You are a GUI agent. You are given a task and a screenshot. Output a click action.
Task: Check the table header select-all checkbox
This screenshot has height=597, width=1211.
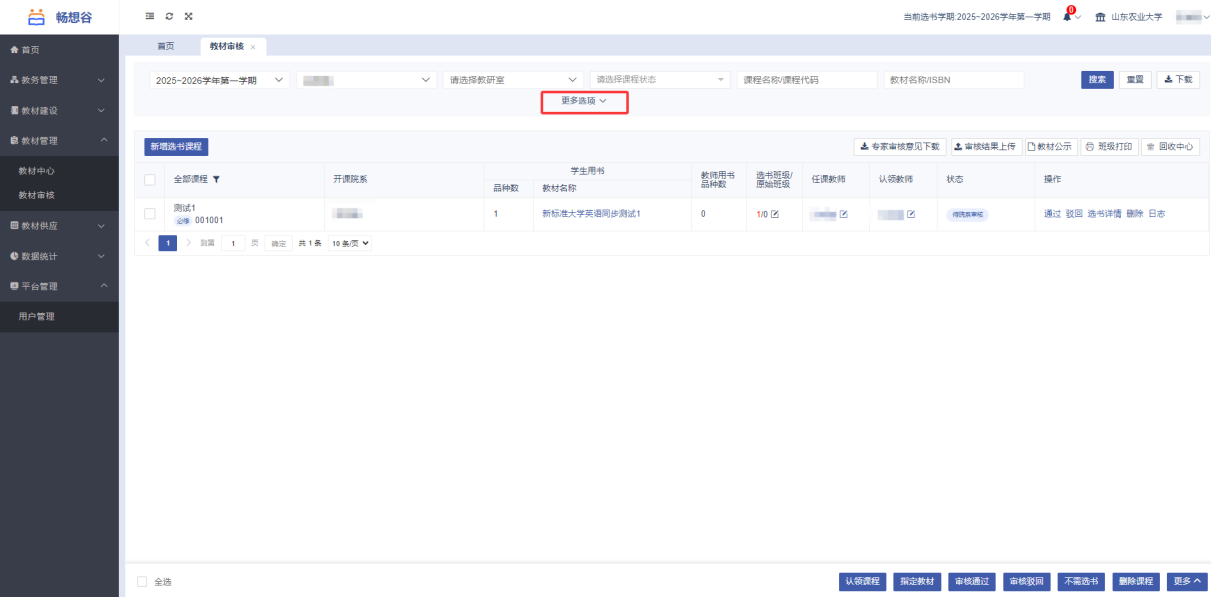(x=150, y=179)
